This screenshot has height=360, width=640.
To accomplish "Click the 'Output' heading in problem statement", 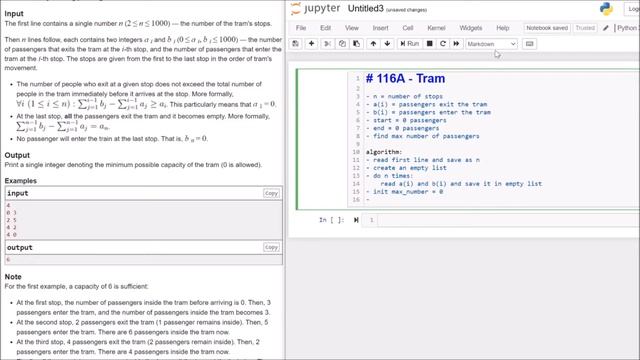I will point(17,155).
